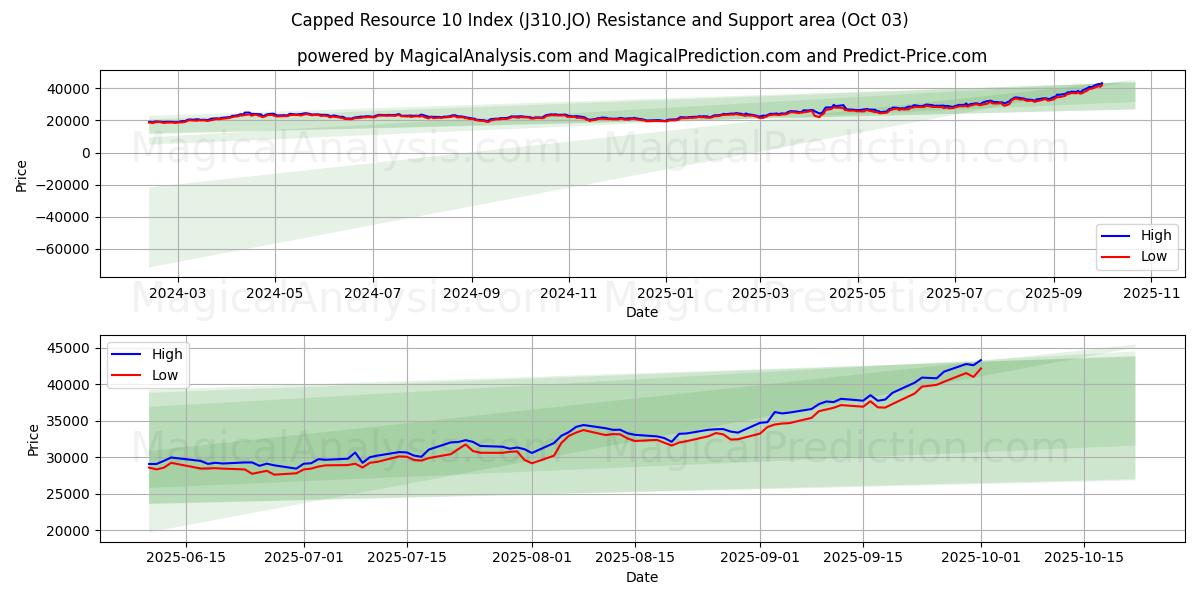Image resolution: width=1200 pixels, height=600 pixels.
Task: Click the 'Price' y-axis label of bottom chart
Action: coord(33,439)
